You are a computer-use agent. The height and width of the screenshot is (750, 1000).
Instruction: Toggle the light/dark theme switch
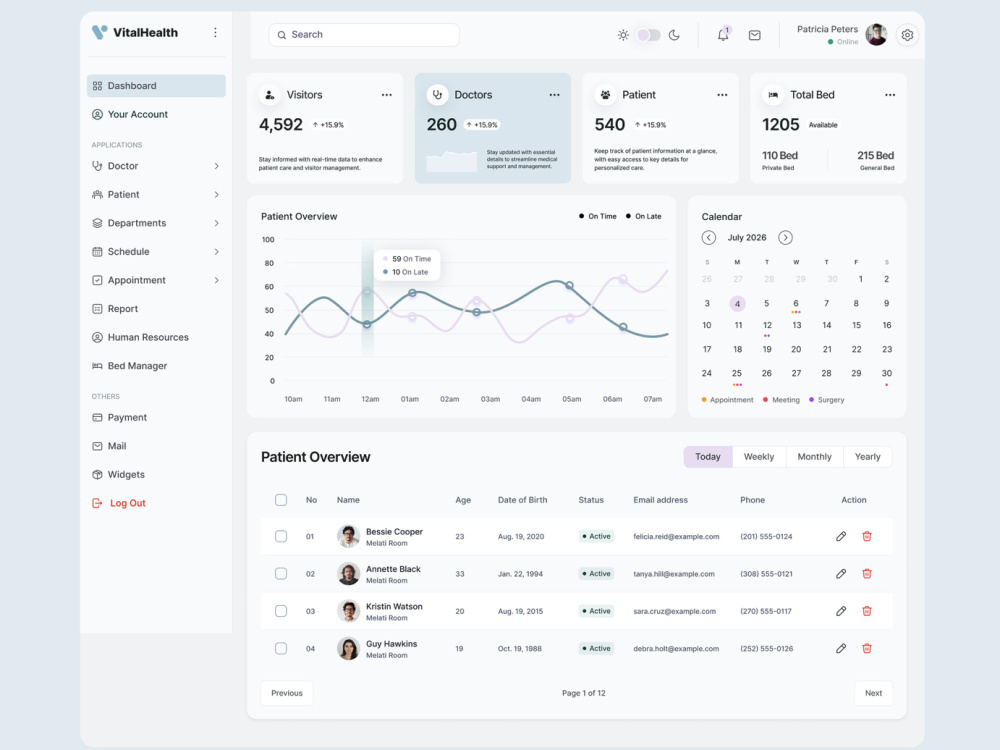649,35
